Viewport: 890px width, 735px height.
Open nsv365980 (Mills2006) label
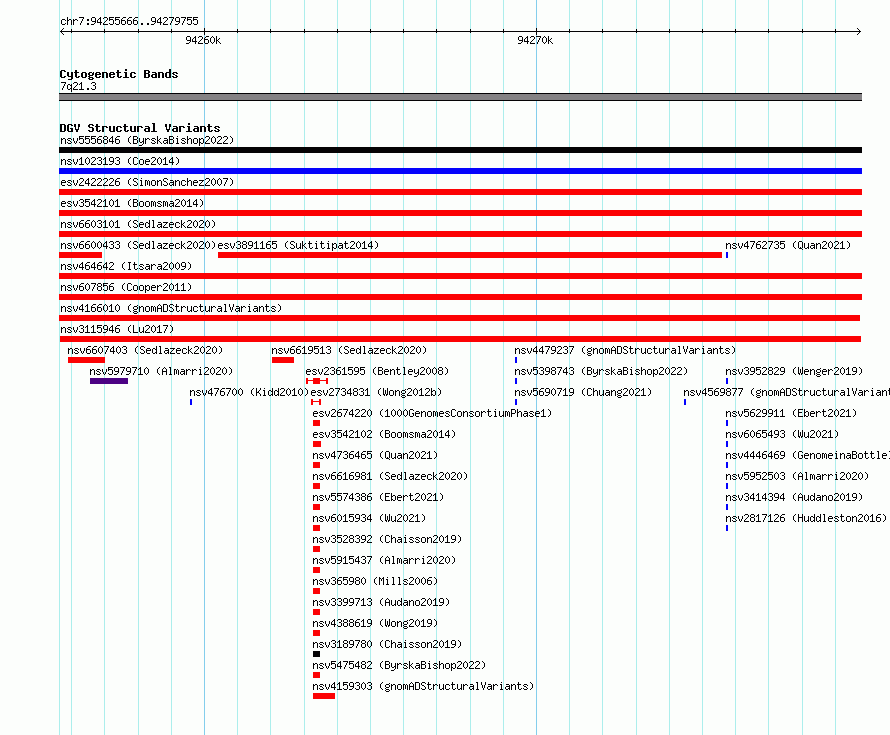(x=375, y=581)
